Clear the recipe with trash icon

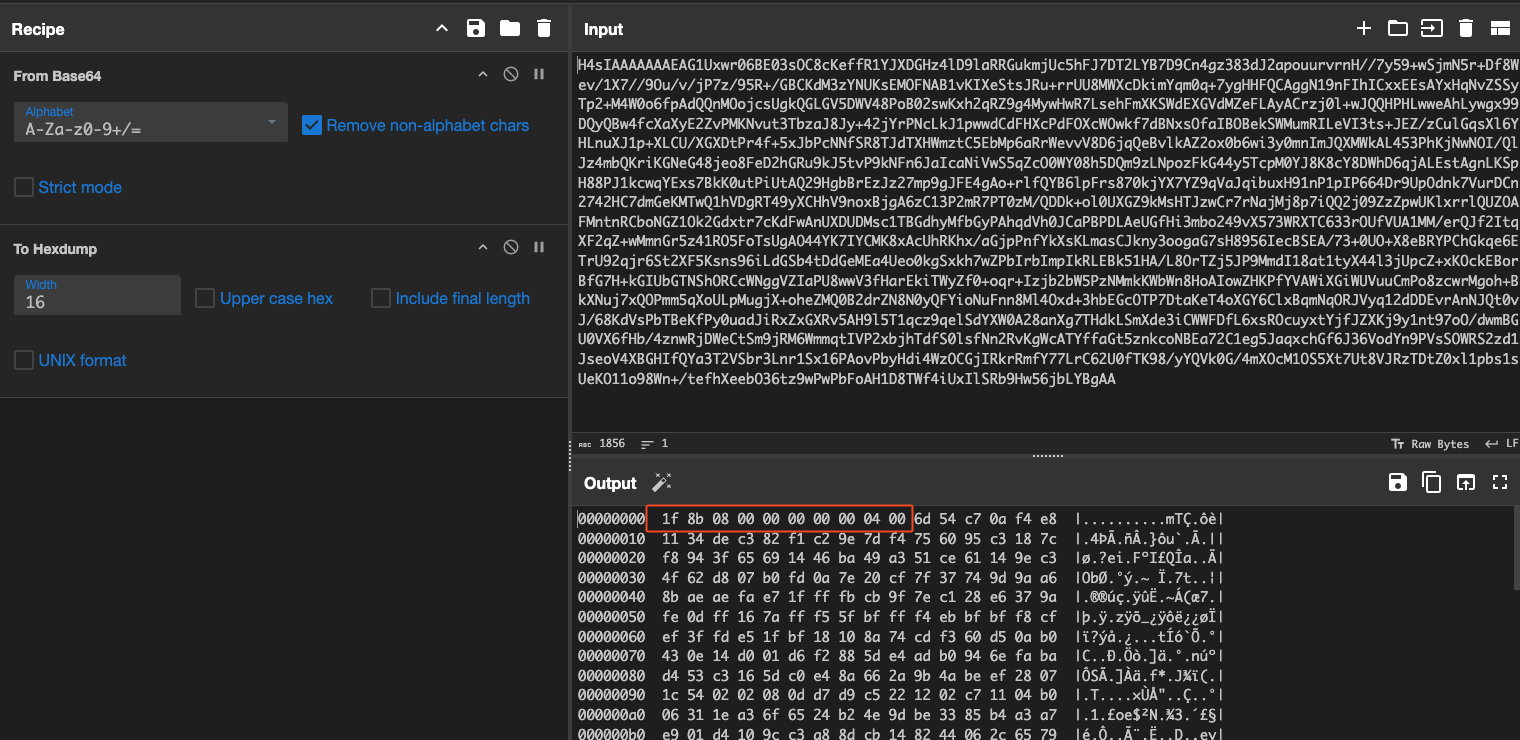(x=544, y=29)
